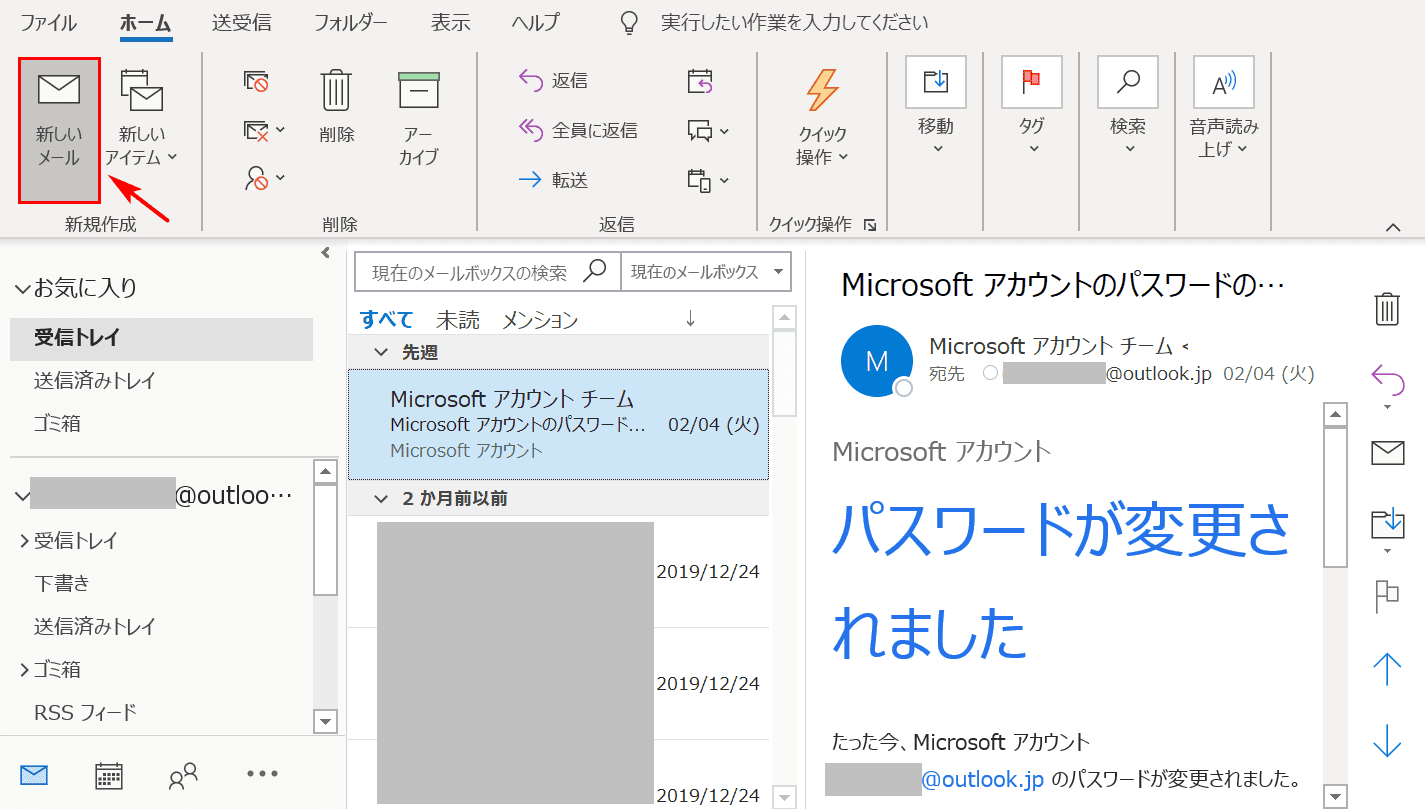Switch to the 送受信 tab
Image resolution: width=1425 pixels, height=809 pixels.
coord(242,22)
